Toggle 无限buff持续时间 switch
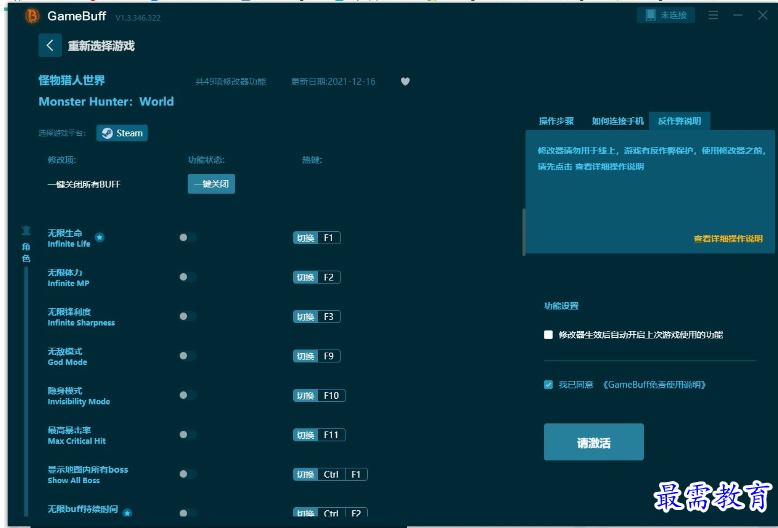 point(188,513)
